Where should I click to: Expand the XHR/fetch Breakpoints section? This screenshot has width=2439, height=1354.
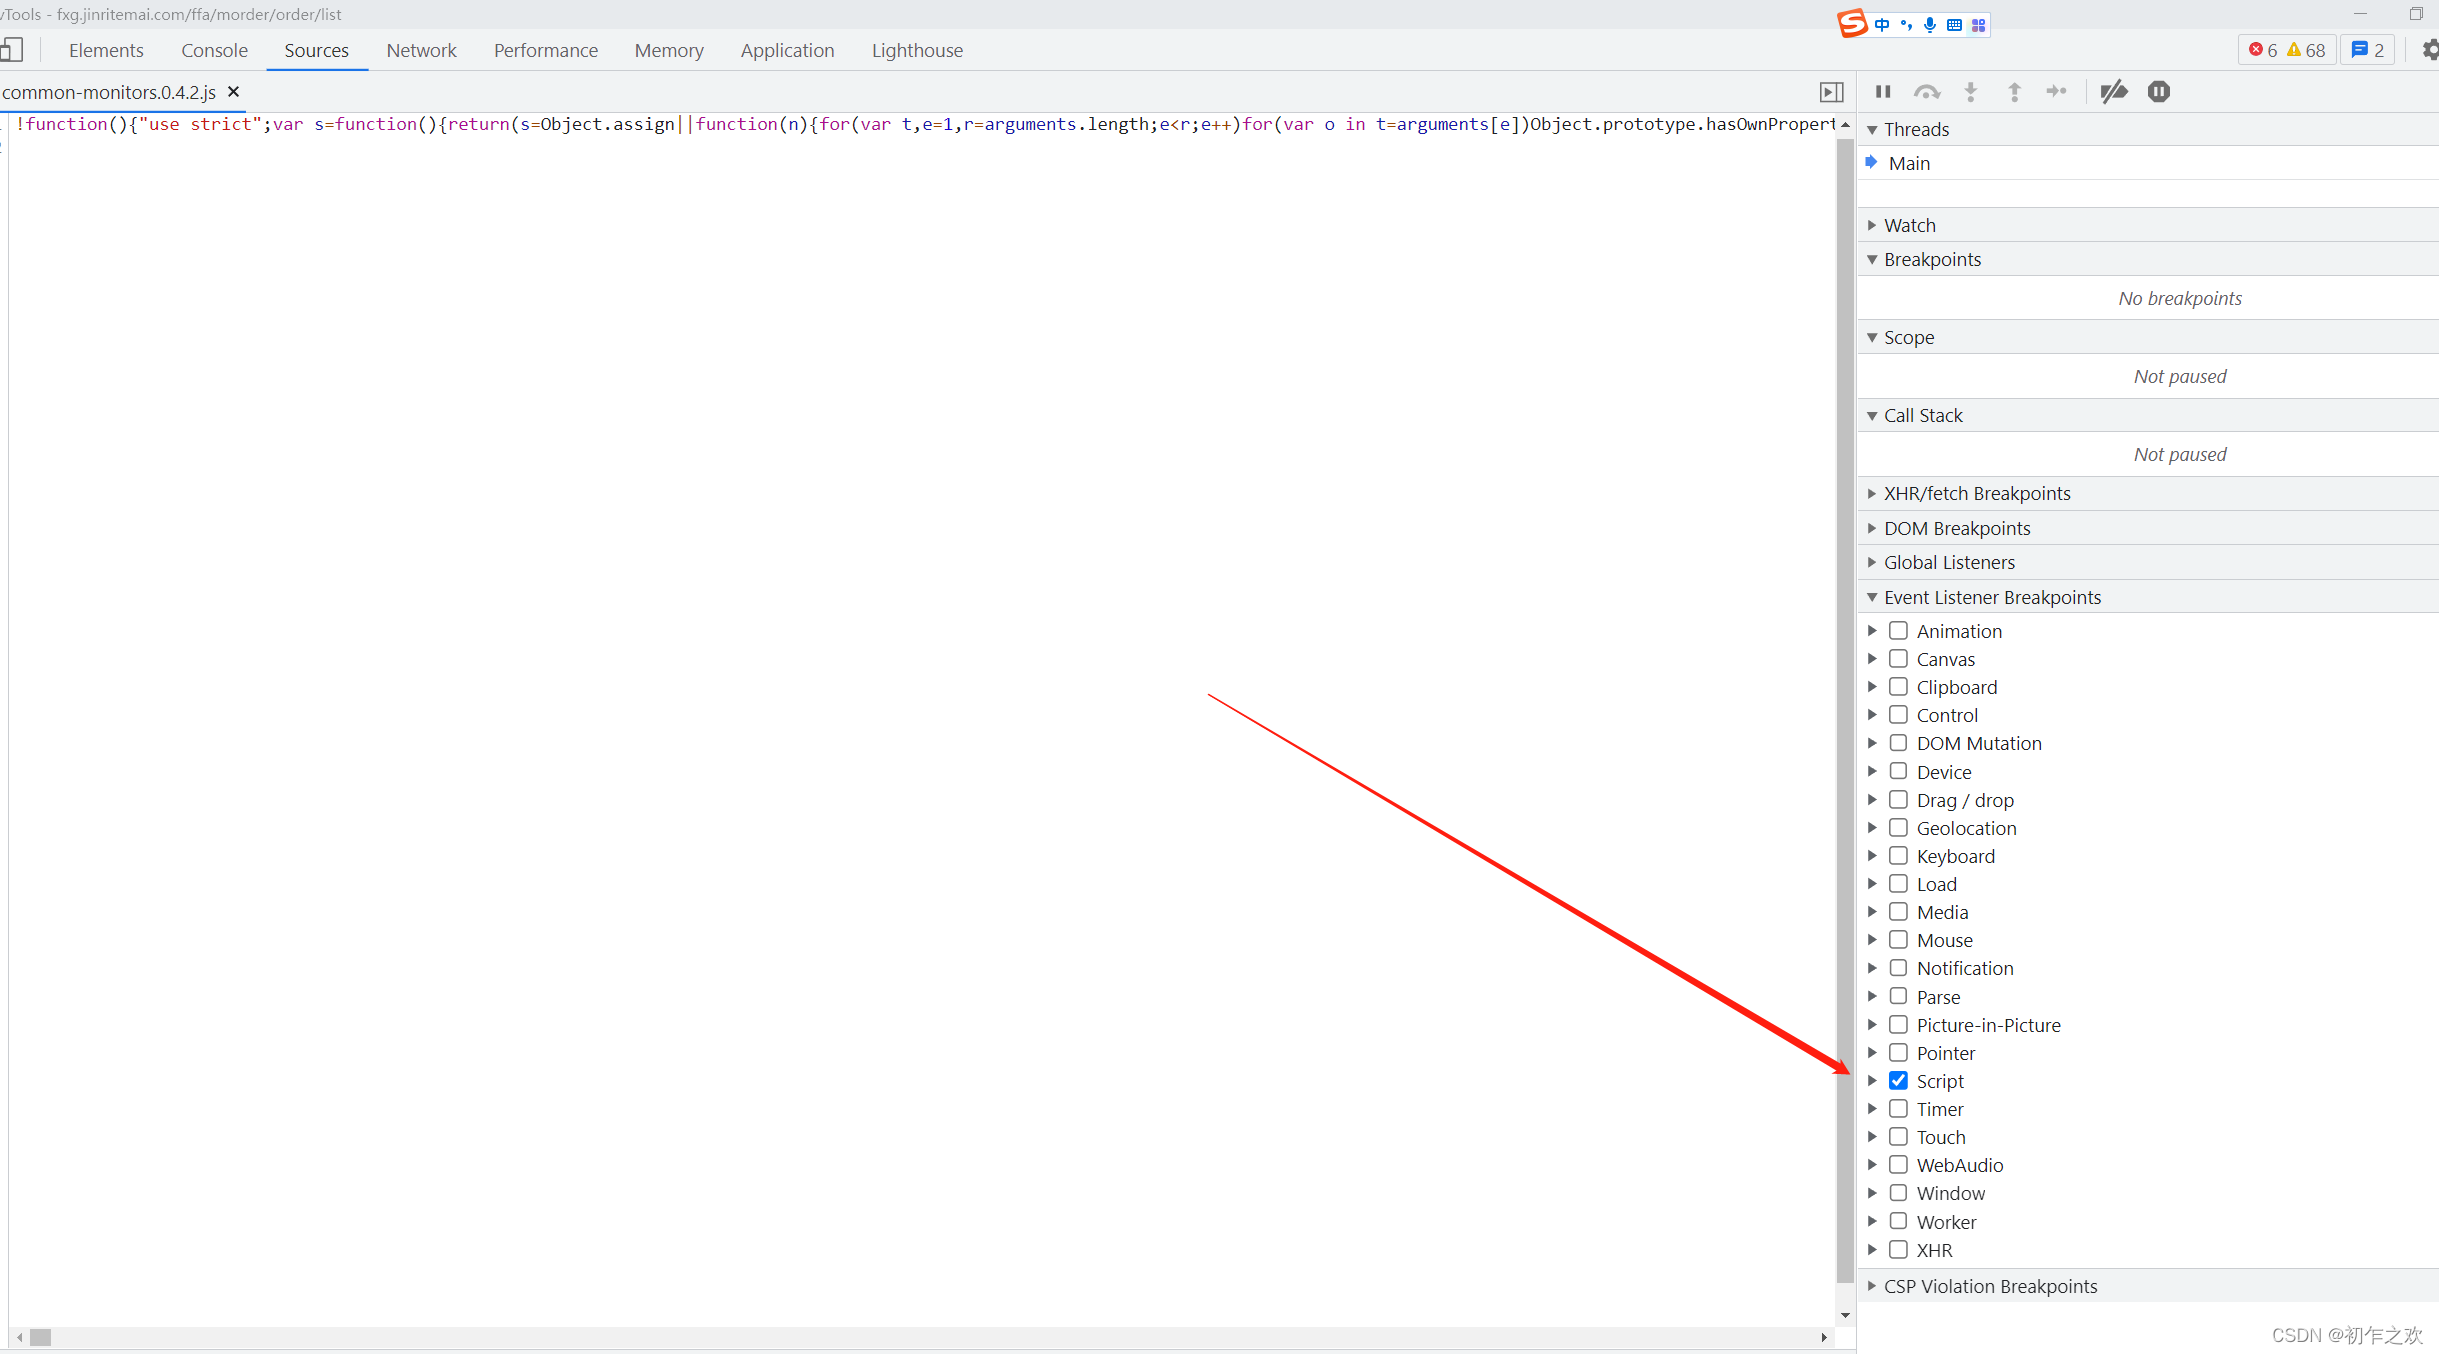1976,493
